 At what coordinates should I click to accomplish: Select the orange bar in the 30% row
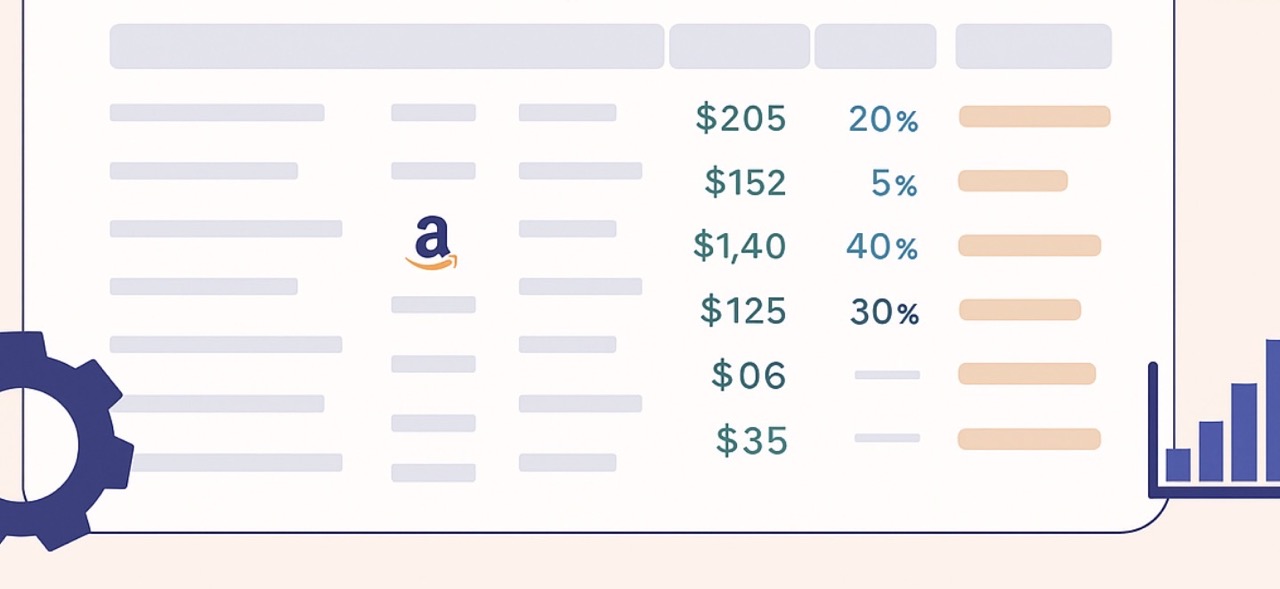[x=1020, y=310]
